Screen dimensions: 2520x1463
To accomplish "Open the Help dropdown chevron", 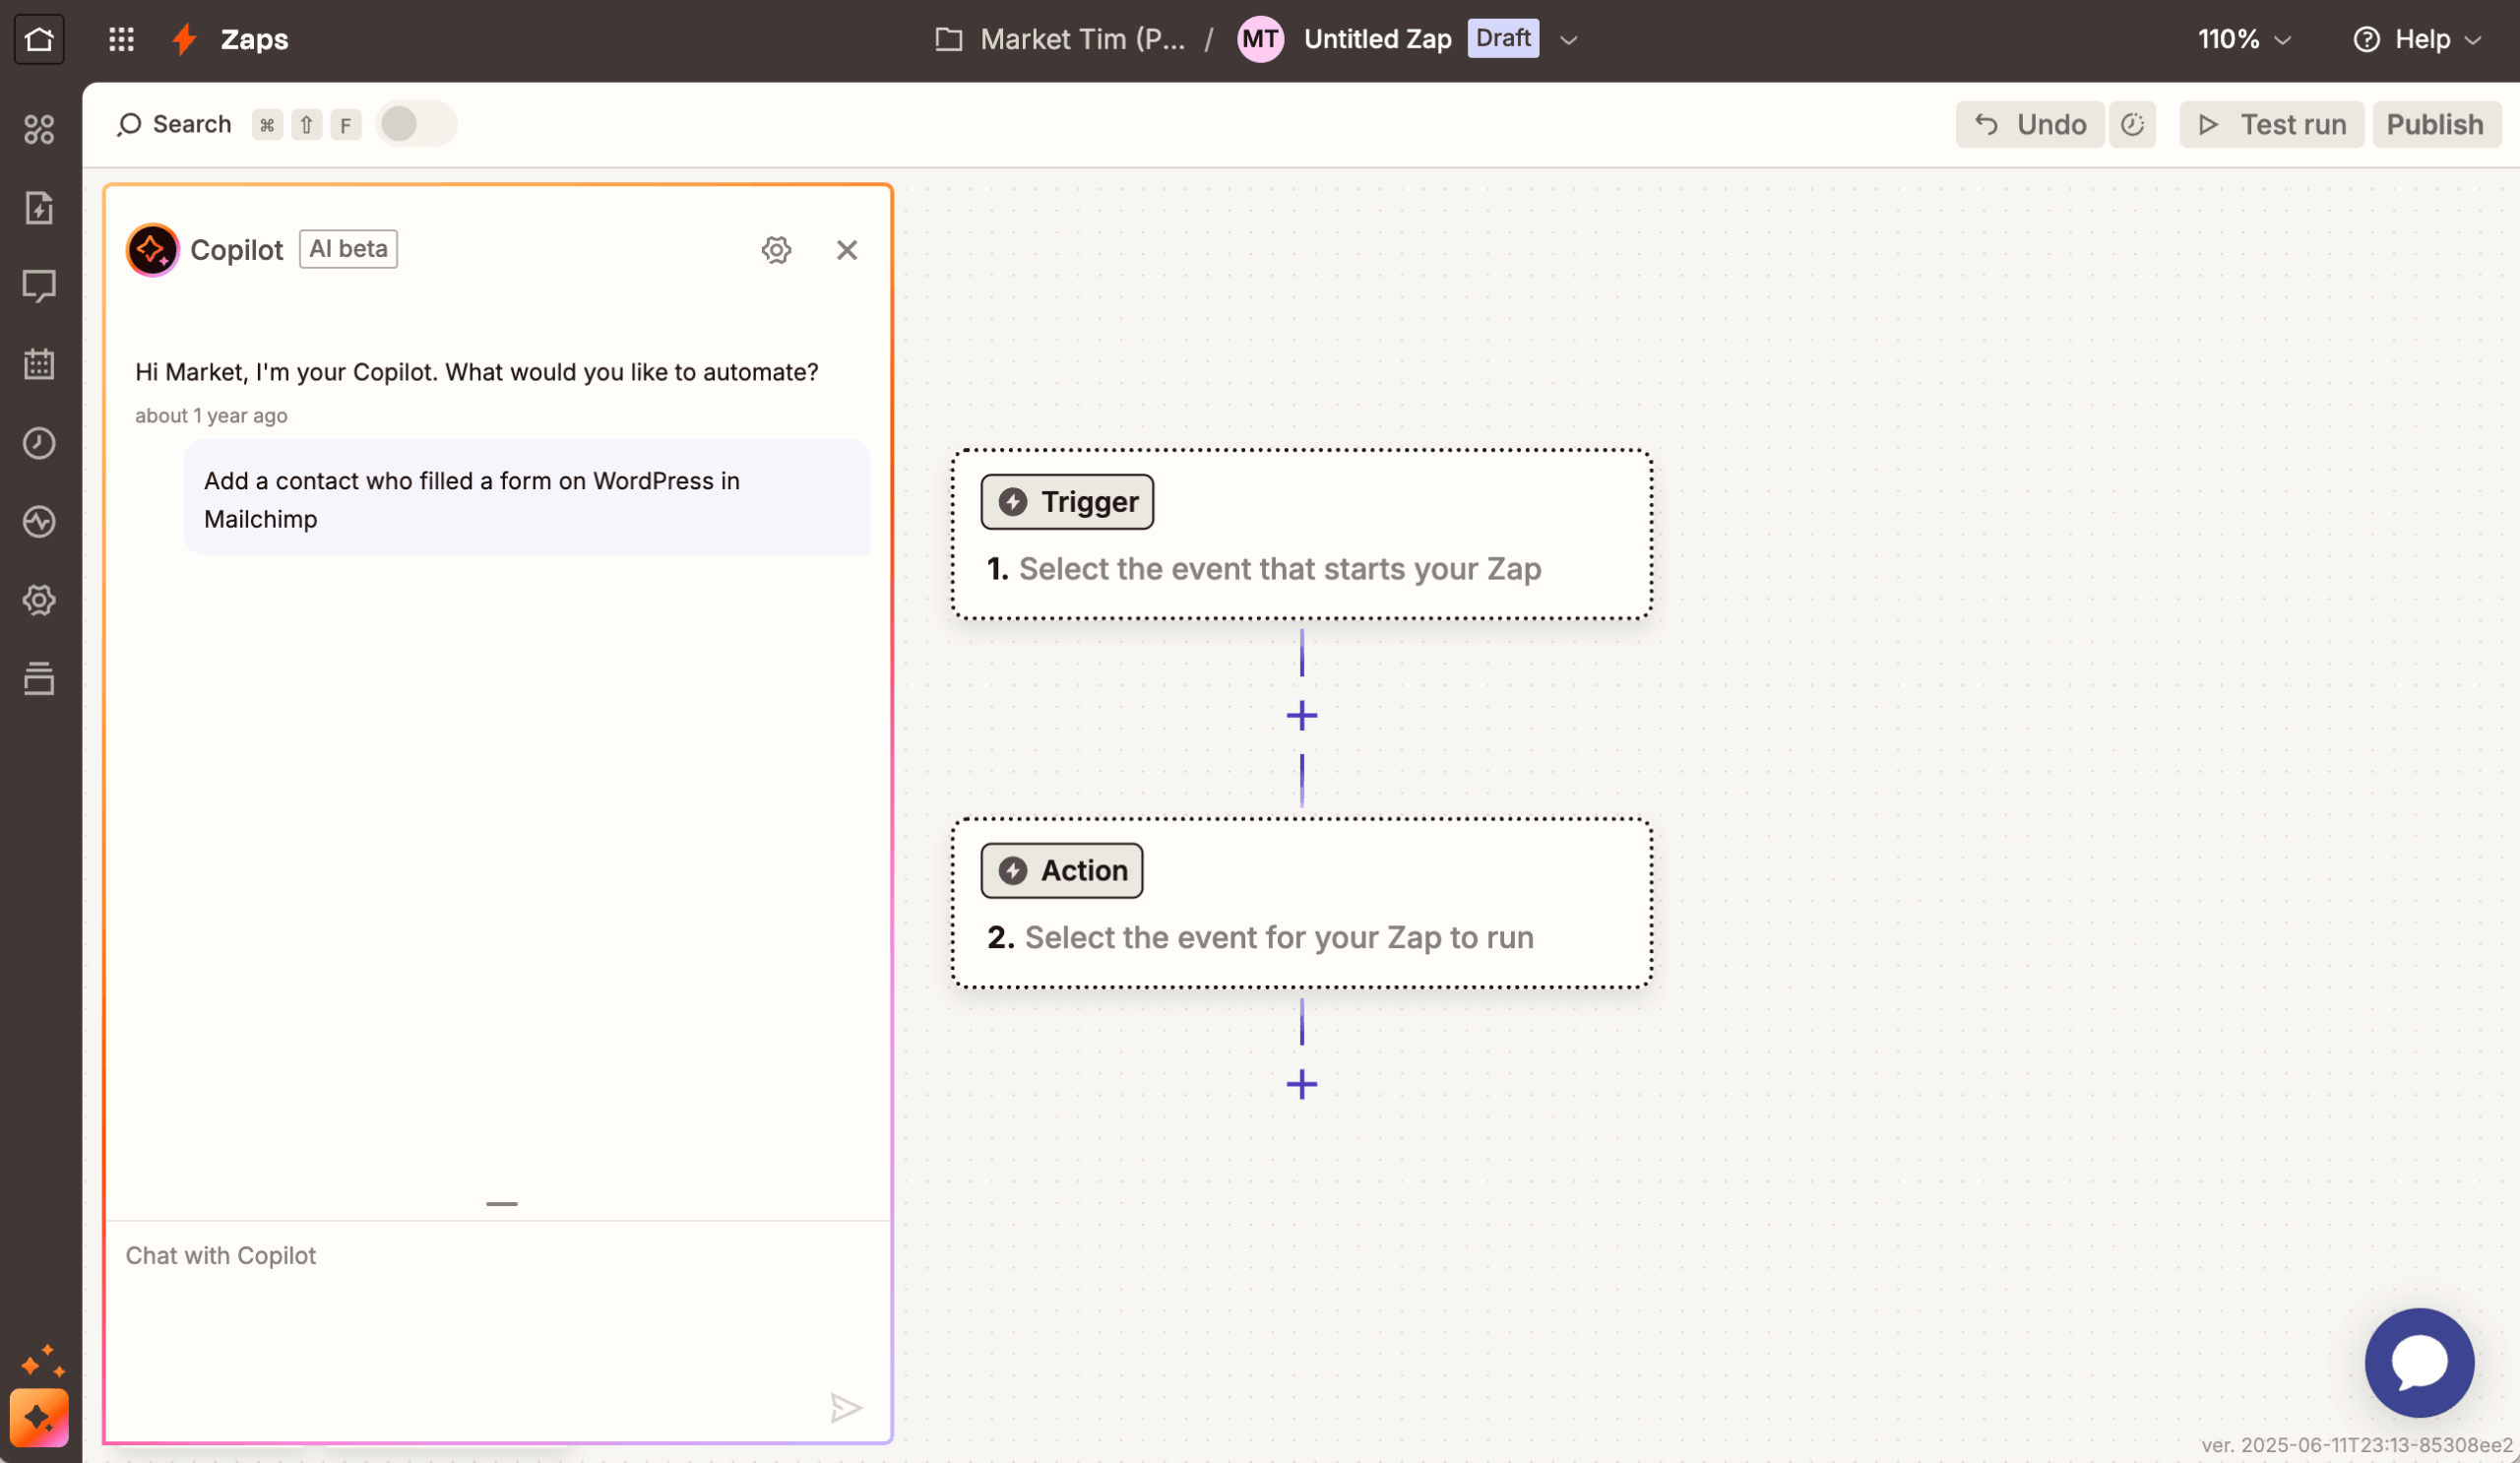I will (x=2473, y=40).
